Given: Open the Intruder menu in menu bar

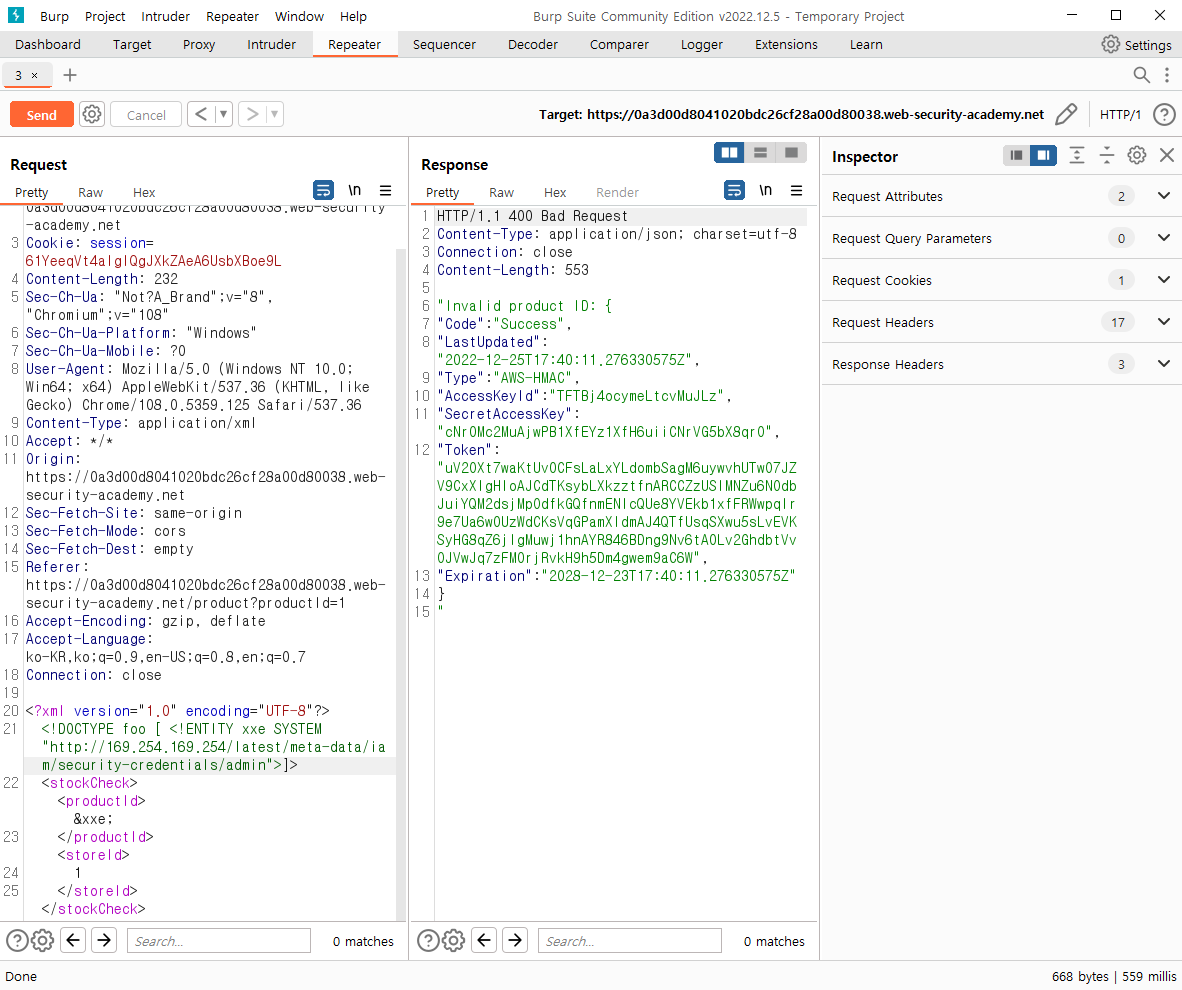Looking at the screenshot, I should point(165,16).
